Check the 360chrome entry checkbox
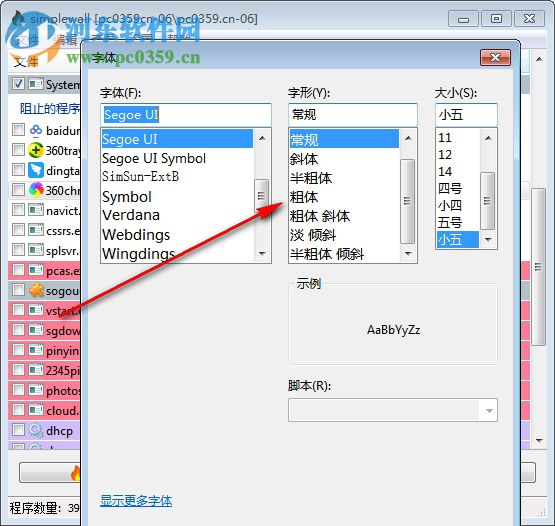The image size is (555, 526). pyautogui.click(x=18, y=190)
